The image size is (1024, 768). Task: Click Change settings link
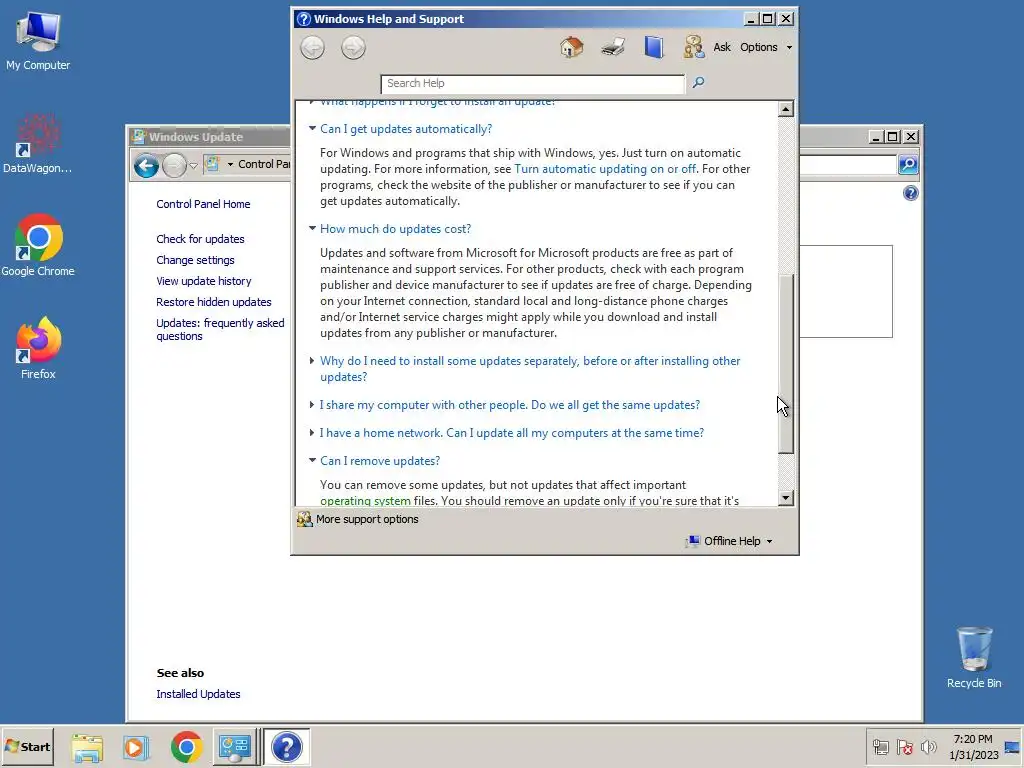pyautogui.click(x=195, y=260)
